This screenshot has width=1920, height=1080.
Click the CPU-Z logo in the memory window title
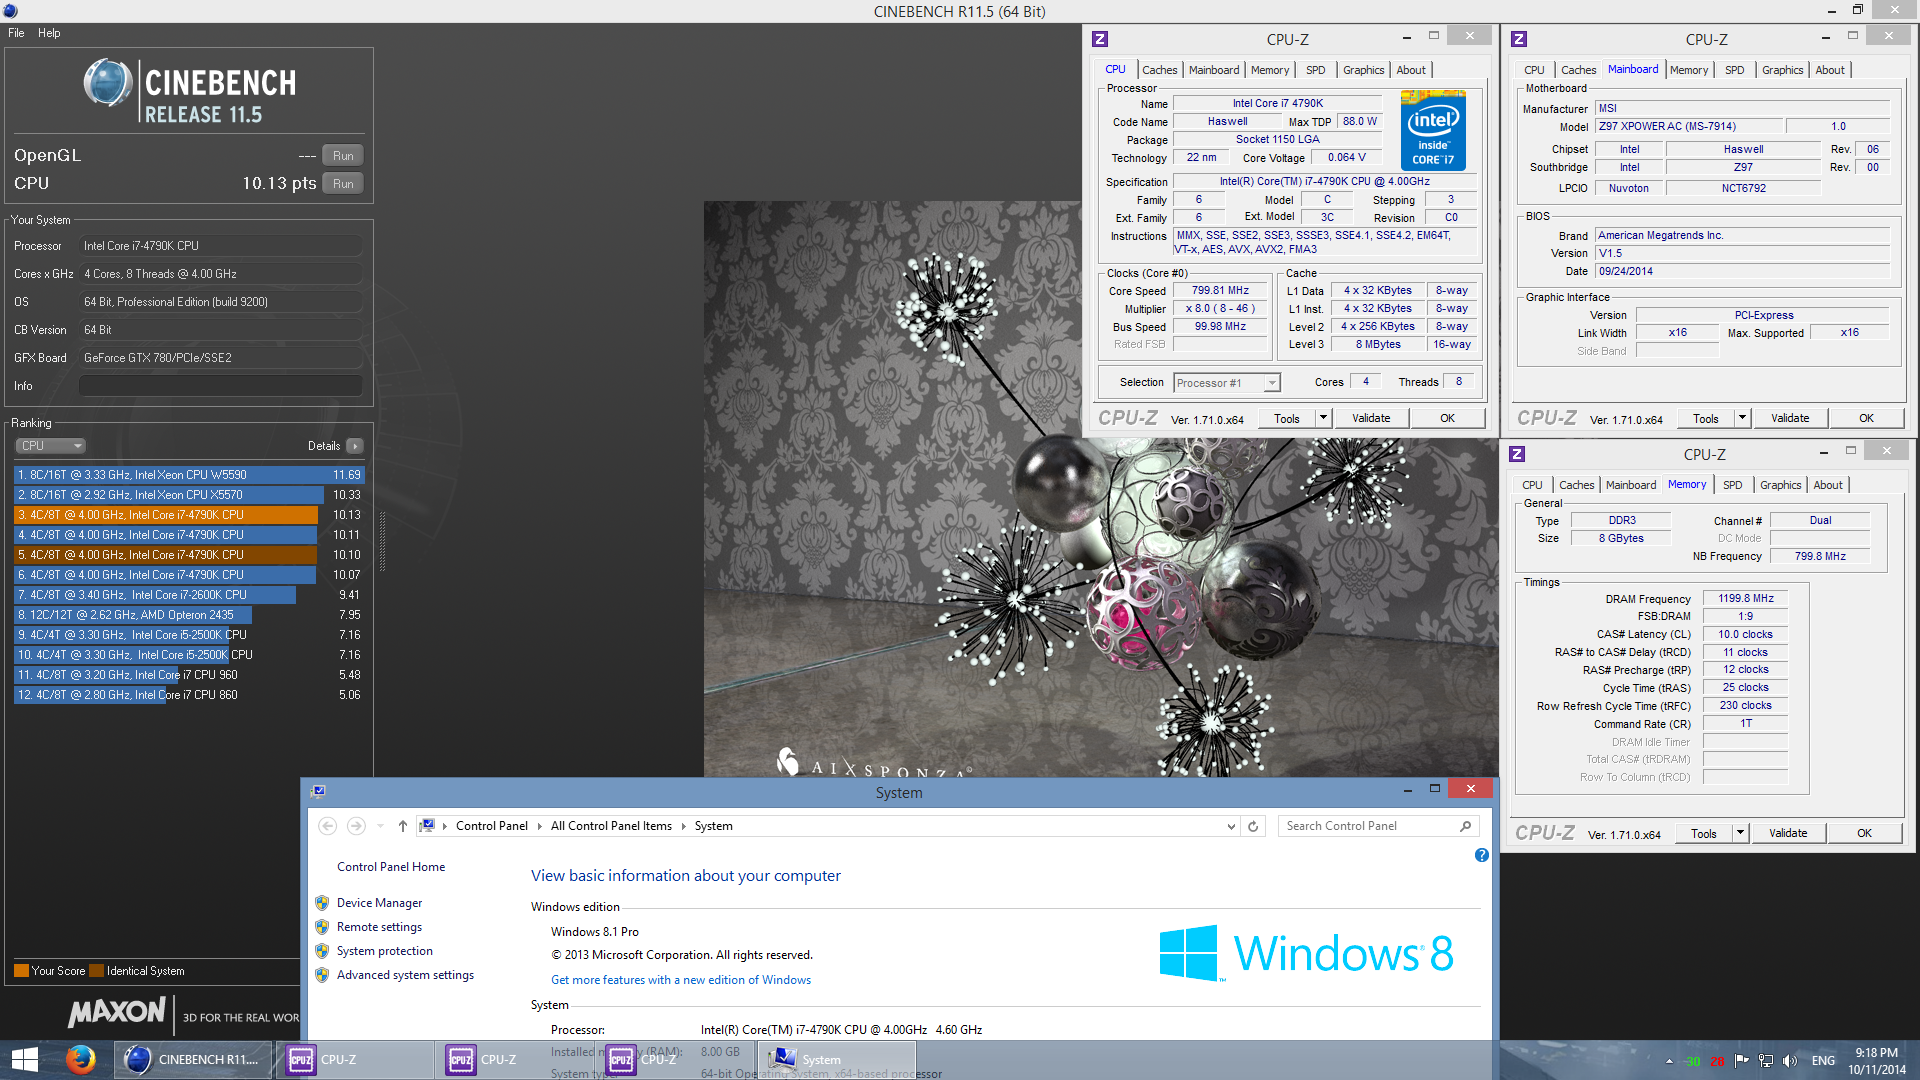(1517, 454)
